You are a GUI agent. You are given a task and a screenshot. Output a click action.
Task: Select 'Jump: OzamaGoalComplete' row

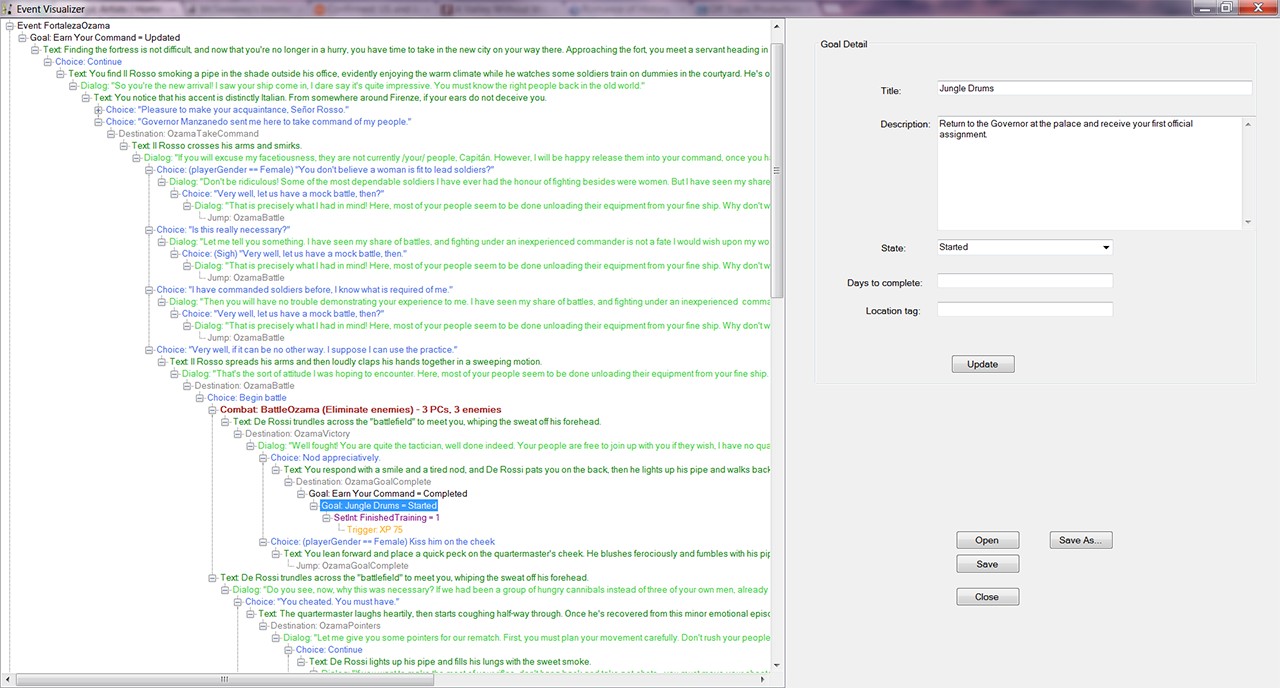click(352, 566)
